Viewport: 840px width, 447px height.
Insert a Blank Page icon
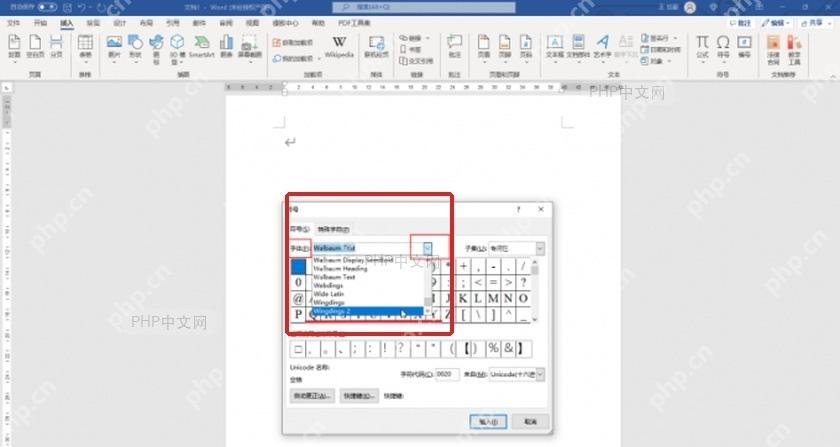pos(35,46)
